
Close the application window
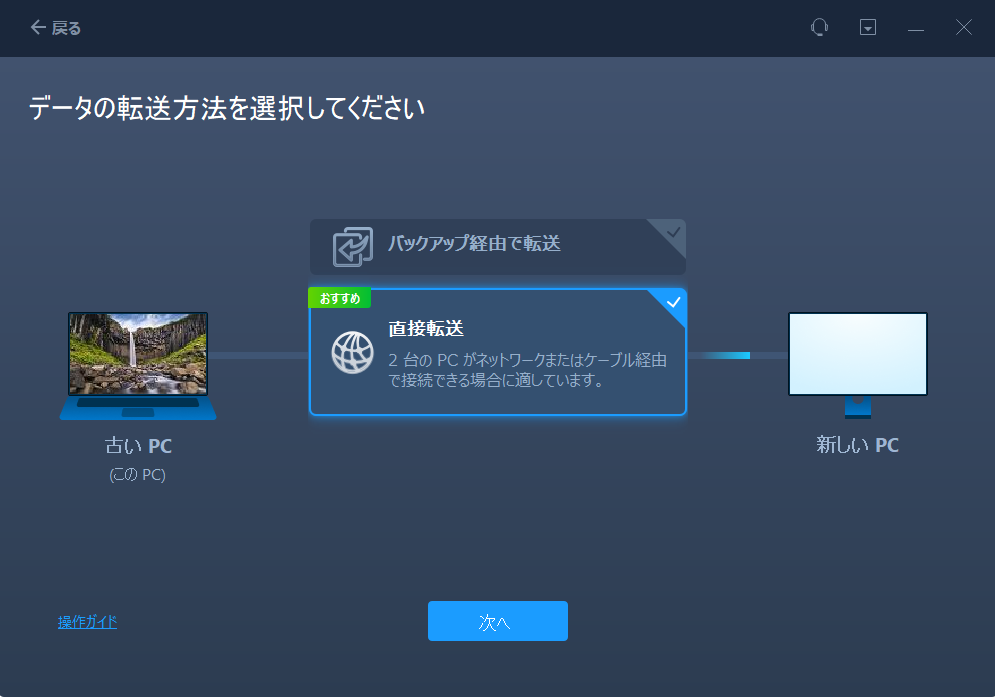[963, 27]
